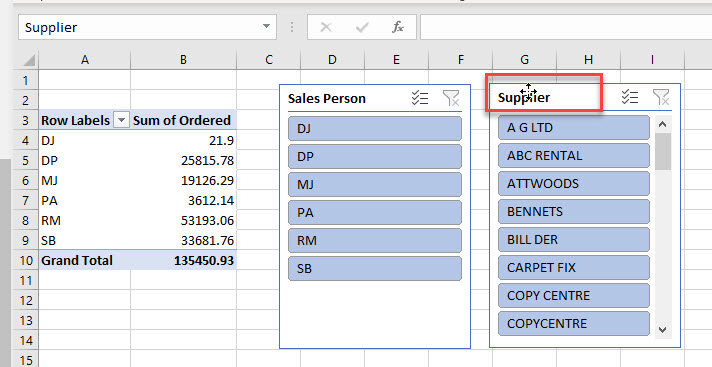The image size is (712, 367).
Task: Open the Row Labels filter dropdown
Action: [121, 120]
